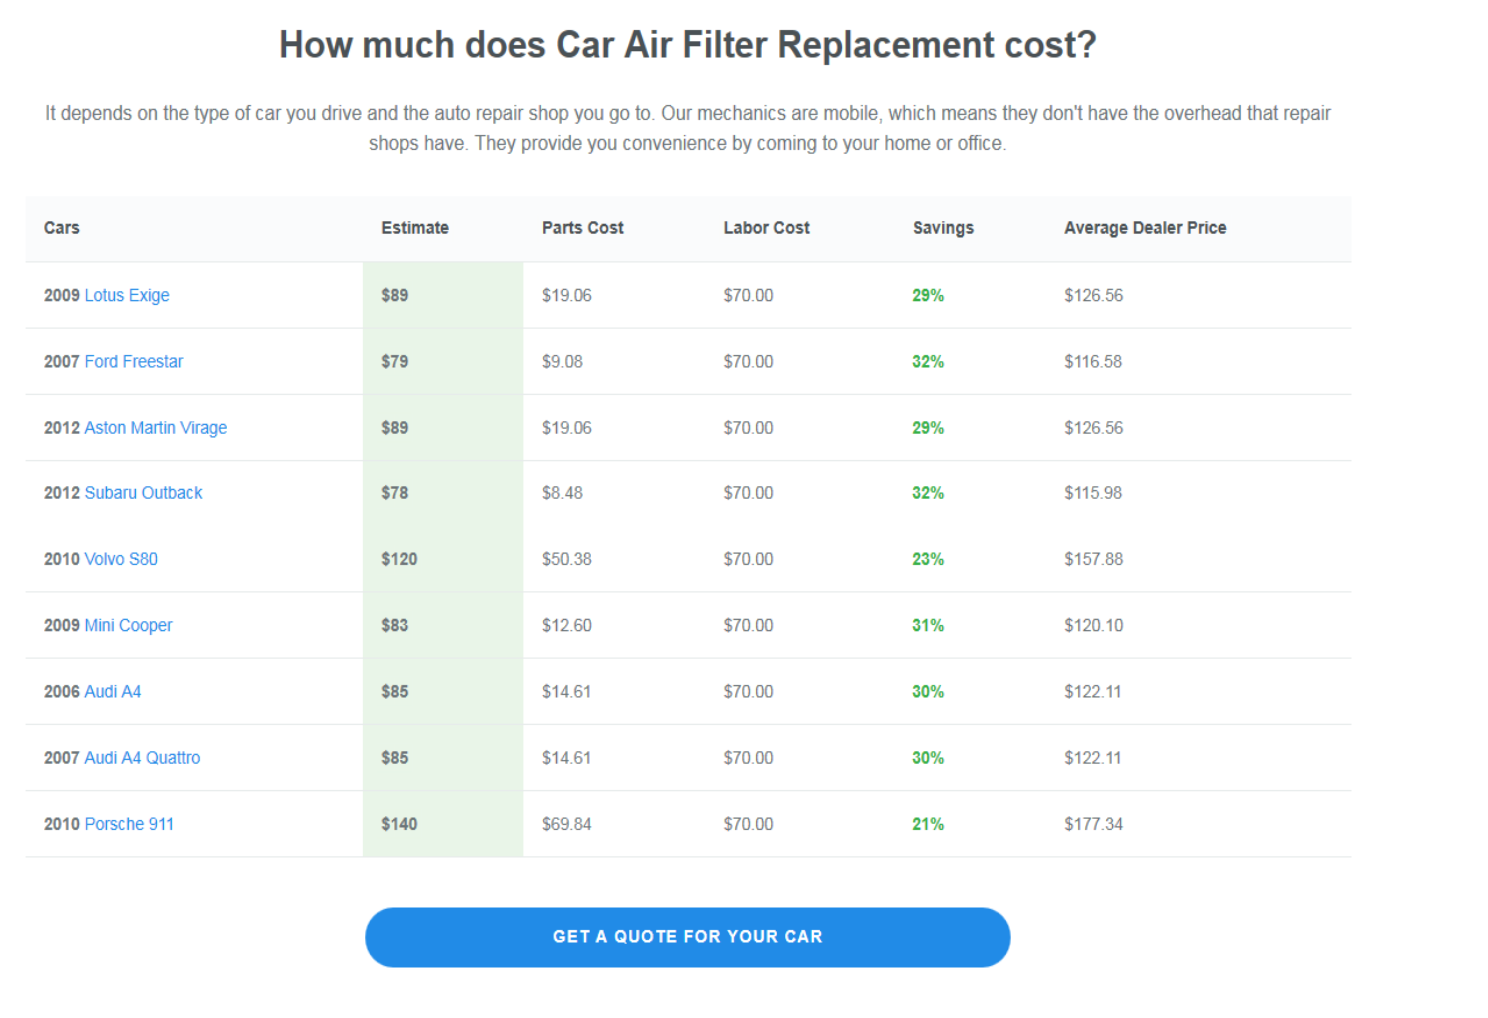1488x1018 pixels.
Task: Select the $157.88 dealer price
Action: 1094,559
